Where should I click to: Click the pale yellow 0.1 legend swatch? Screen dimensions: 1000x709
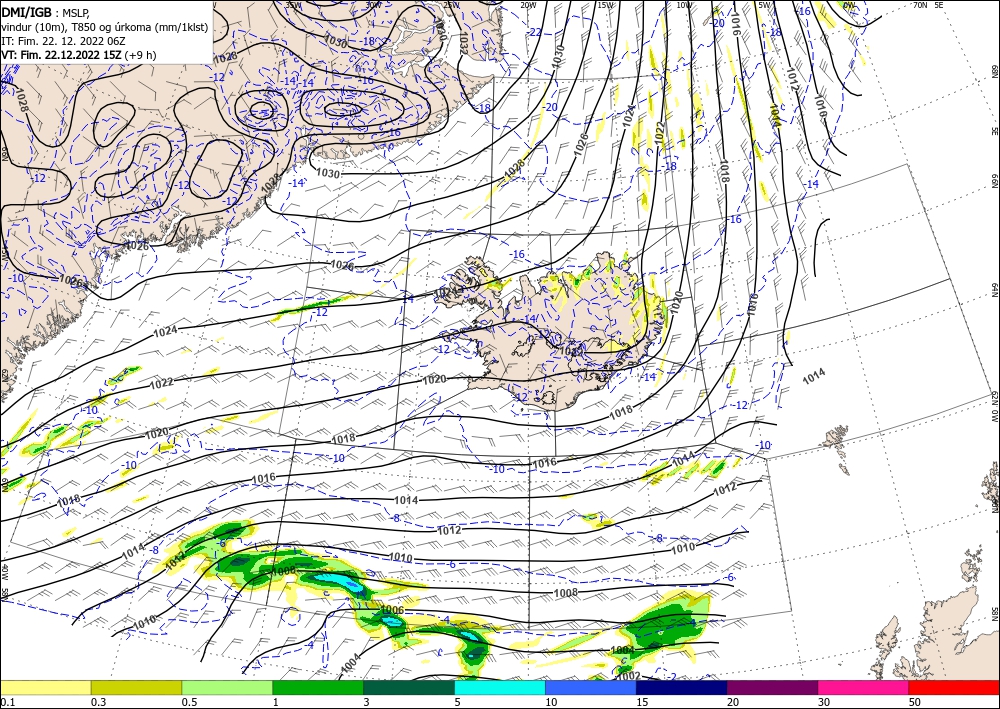pyautogui.click(x=45, y=687)
